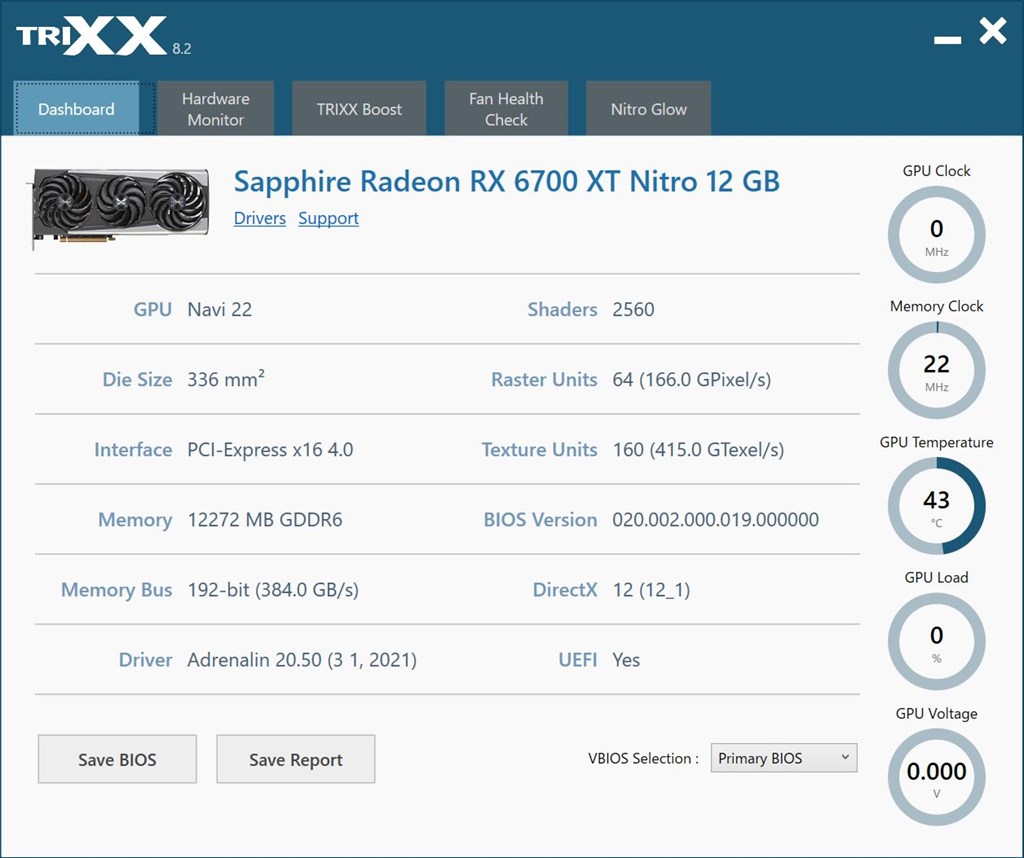Open the TRIXX Boost tab
The image size is (1024, 858).
(x=359, y=108)
